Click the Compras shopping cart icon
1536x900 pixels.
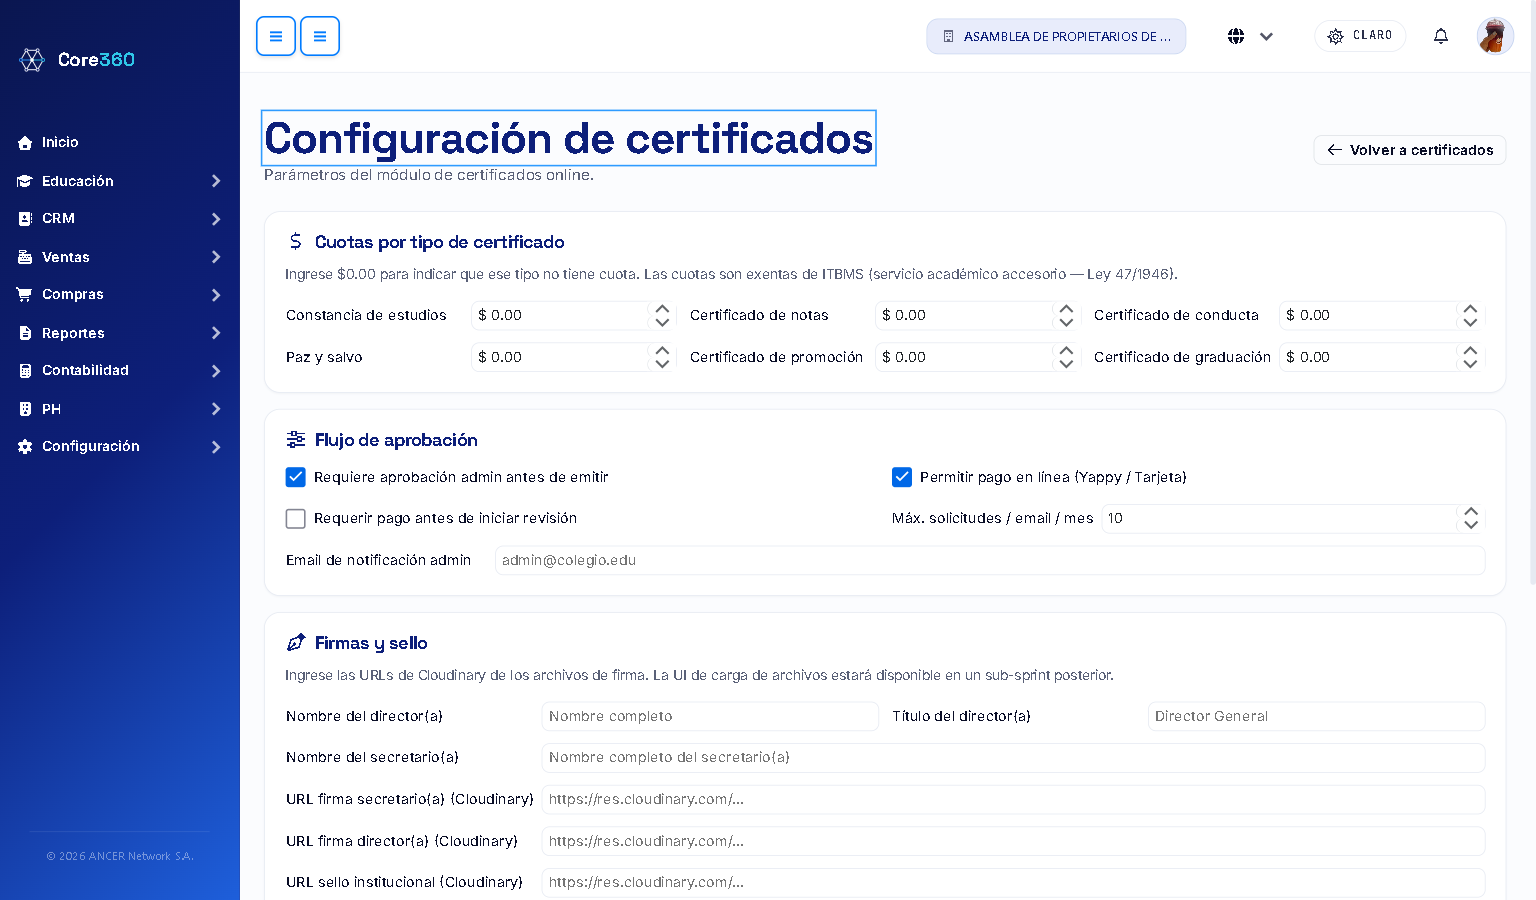25,294
